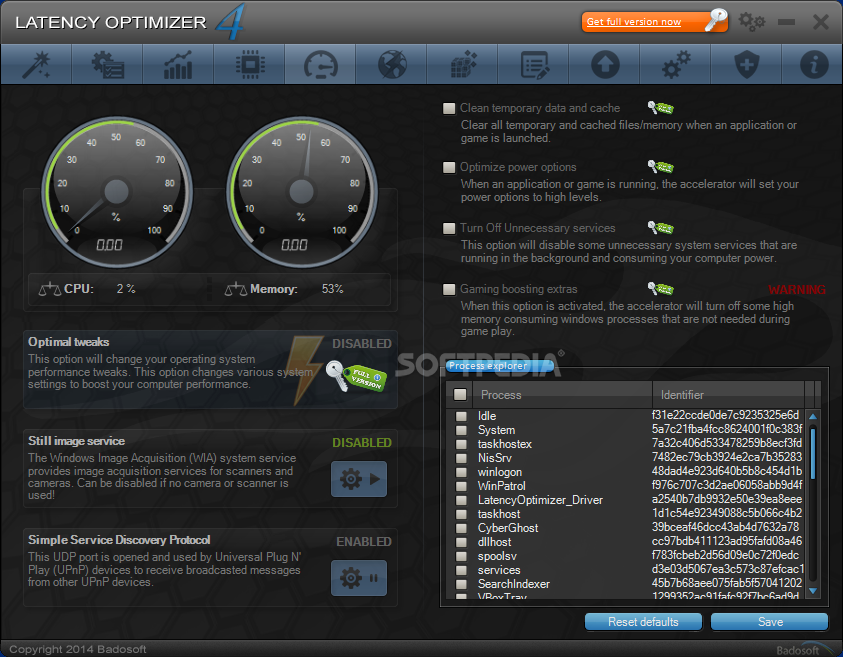Sort by Process column header
This screenshot has height=657, width=843.
562,395
